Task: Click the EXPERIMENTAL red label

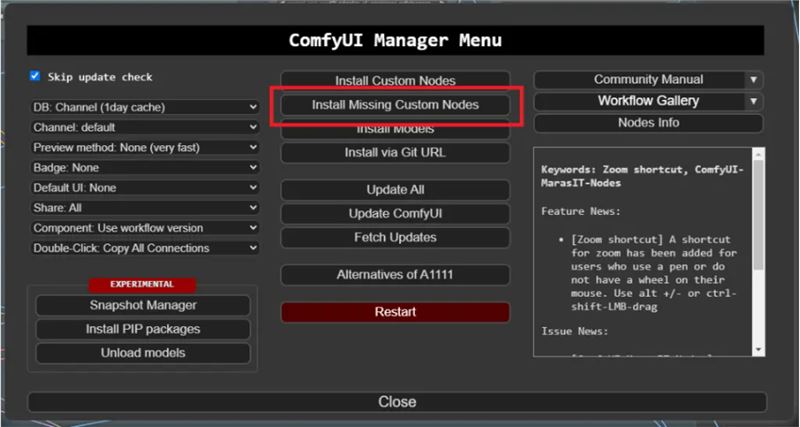Action: 142,284
